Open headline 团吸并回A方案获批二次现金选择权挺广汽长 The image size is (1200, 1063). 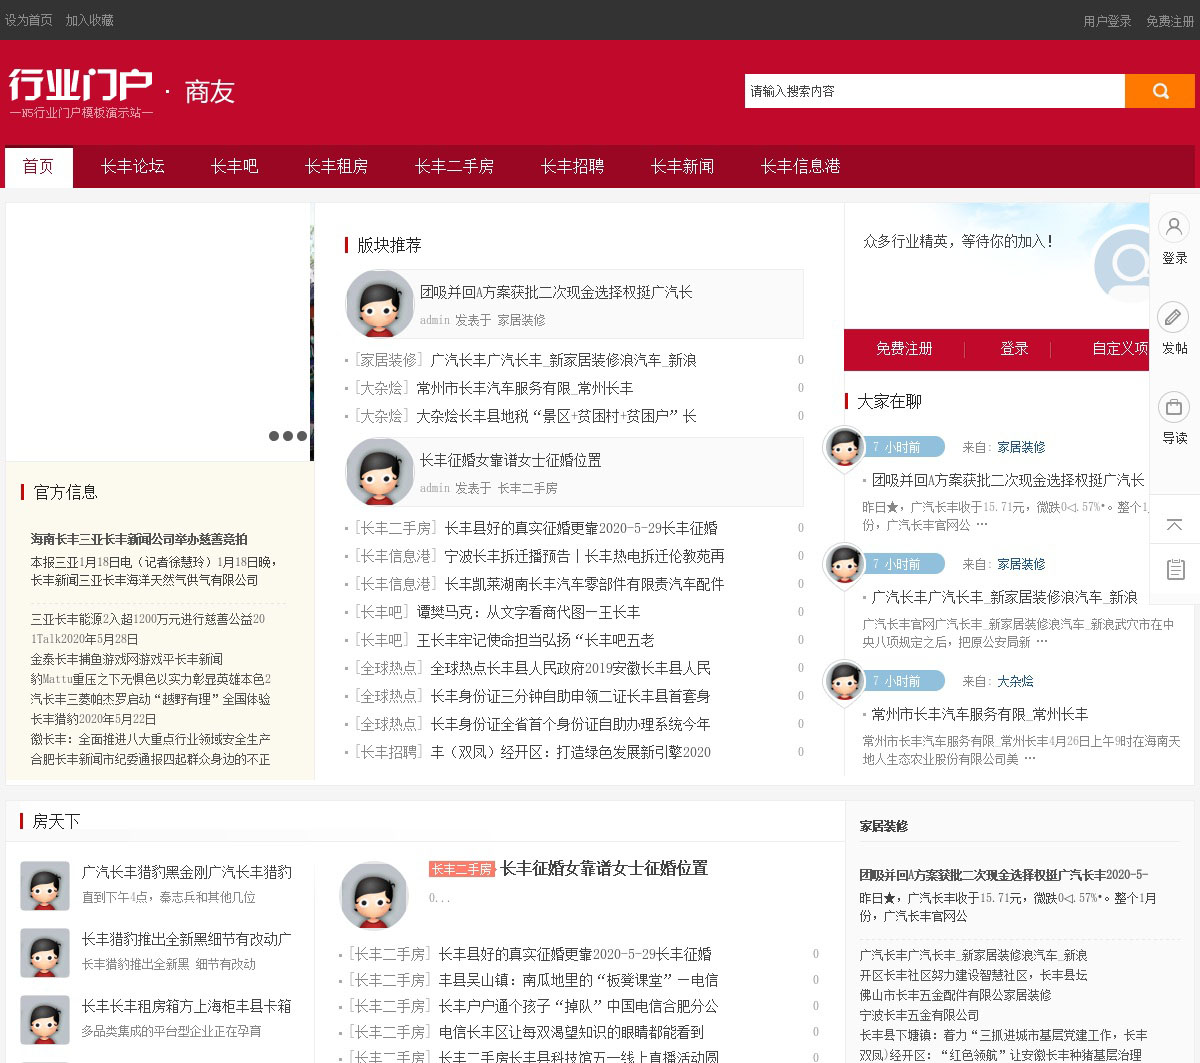(556, 292)
